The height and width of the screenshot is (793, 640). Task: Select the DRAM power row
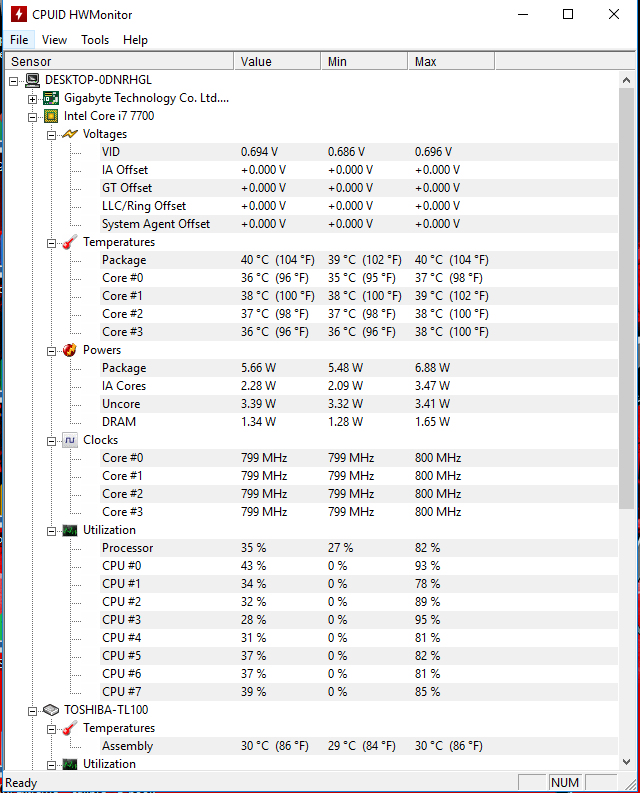pos(359,422)
